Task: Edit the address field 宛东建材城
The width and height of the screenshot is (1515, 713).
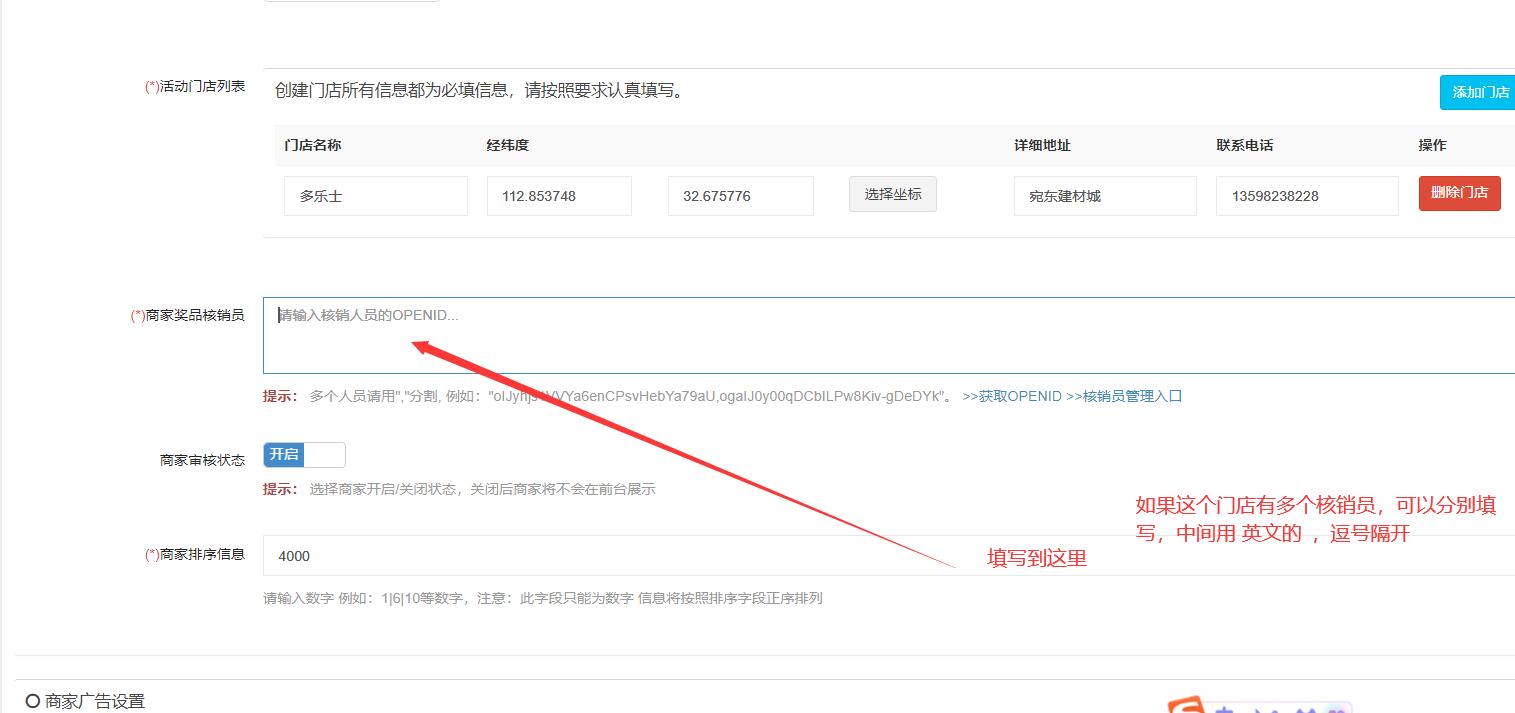Action: coord(1105,196)
